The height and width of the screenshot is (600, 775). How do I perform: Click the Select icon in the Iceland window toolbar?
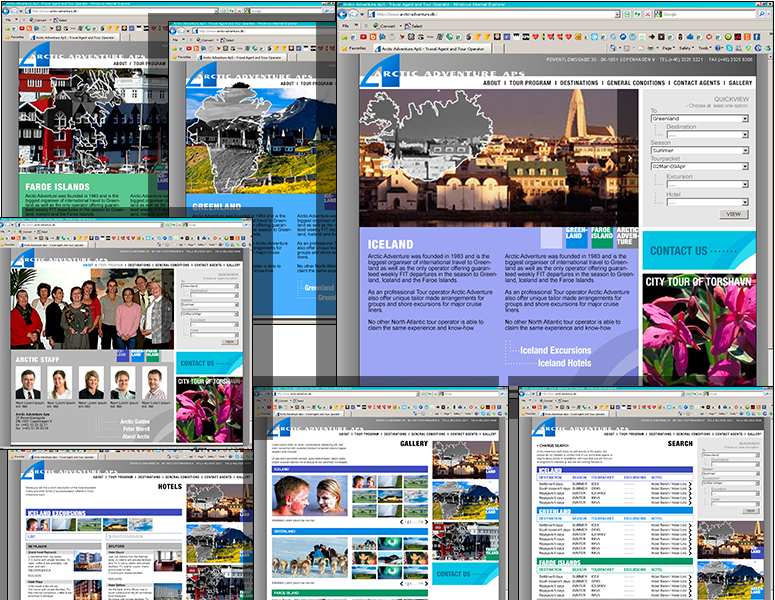click(x=407, y=26)
